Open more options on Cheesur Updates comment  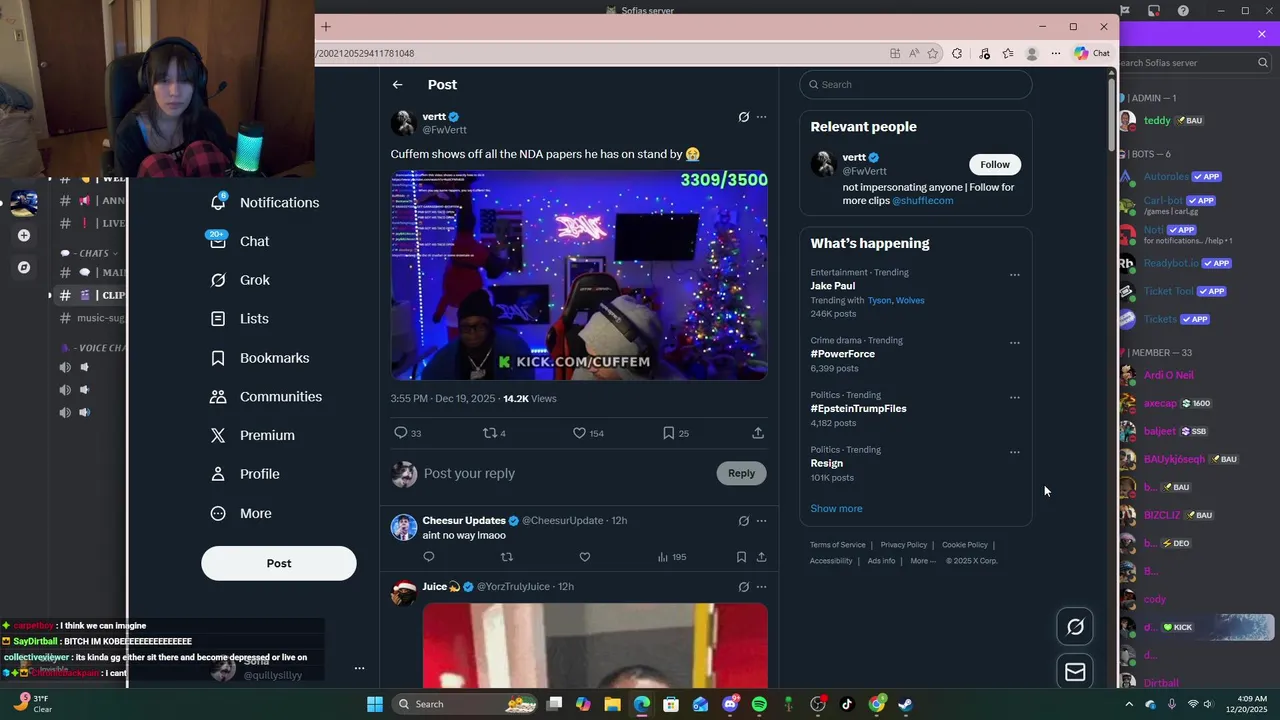761,521
